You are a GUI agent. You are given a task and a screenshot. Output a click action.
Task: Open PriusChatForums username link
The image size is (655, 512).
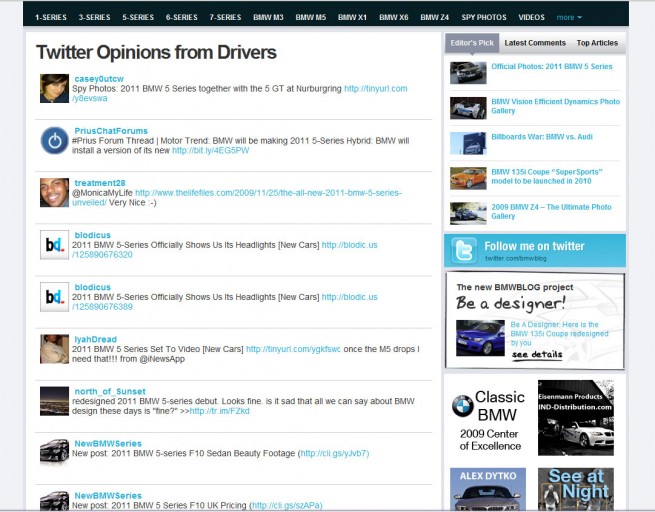[111, 131]
